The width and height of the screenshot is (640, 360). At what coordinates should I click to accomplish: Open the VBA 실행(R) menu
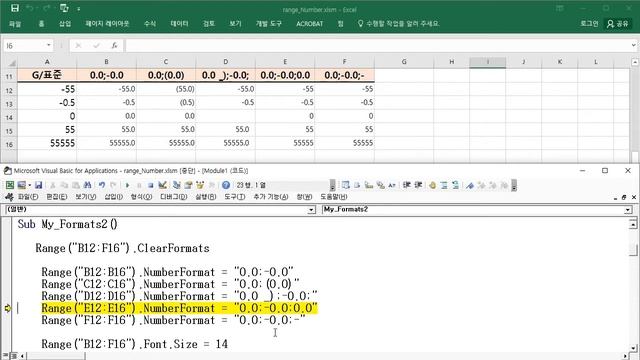tap(206, 197)
